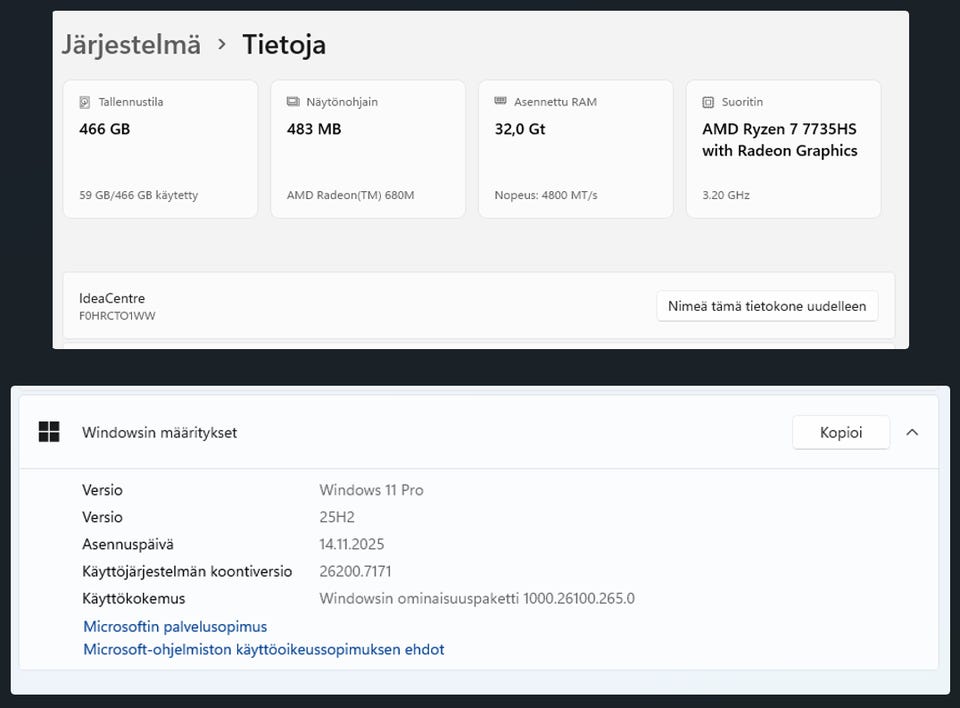Click the Suoritin processor chip icon
Screen dimensions: 960x708
[x=708, y=102]
